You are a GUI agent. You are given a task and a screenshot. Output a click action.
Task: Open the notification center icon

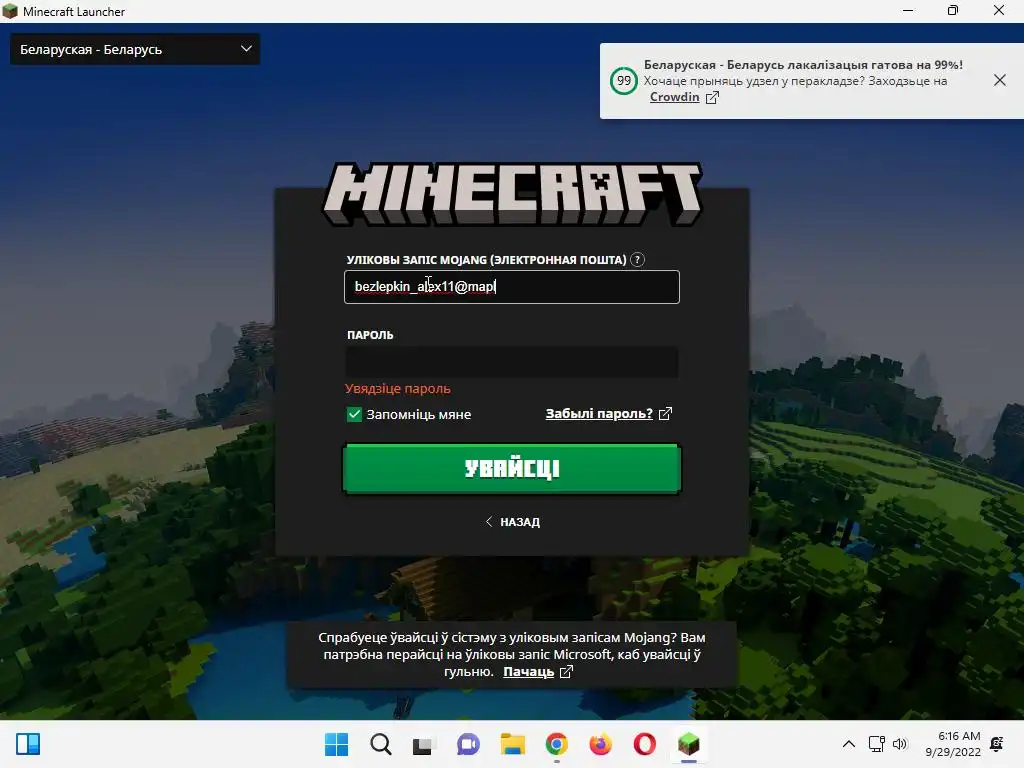pyautogui.click(x=997, y=744)
